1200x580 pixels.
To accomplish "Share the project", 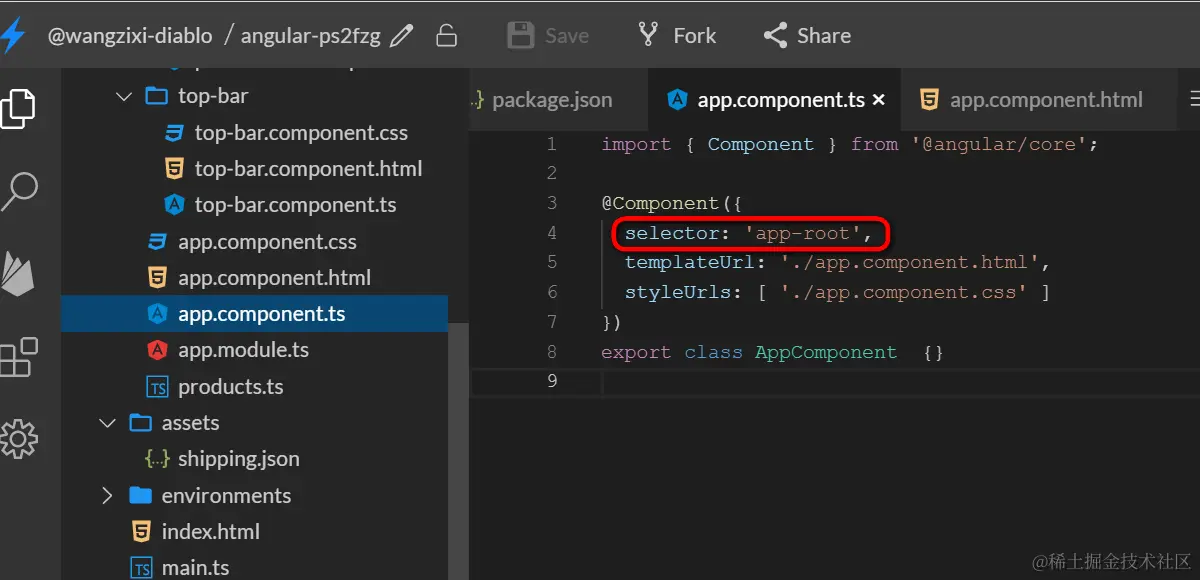I will coord(807,36).
